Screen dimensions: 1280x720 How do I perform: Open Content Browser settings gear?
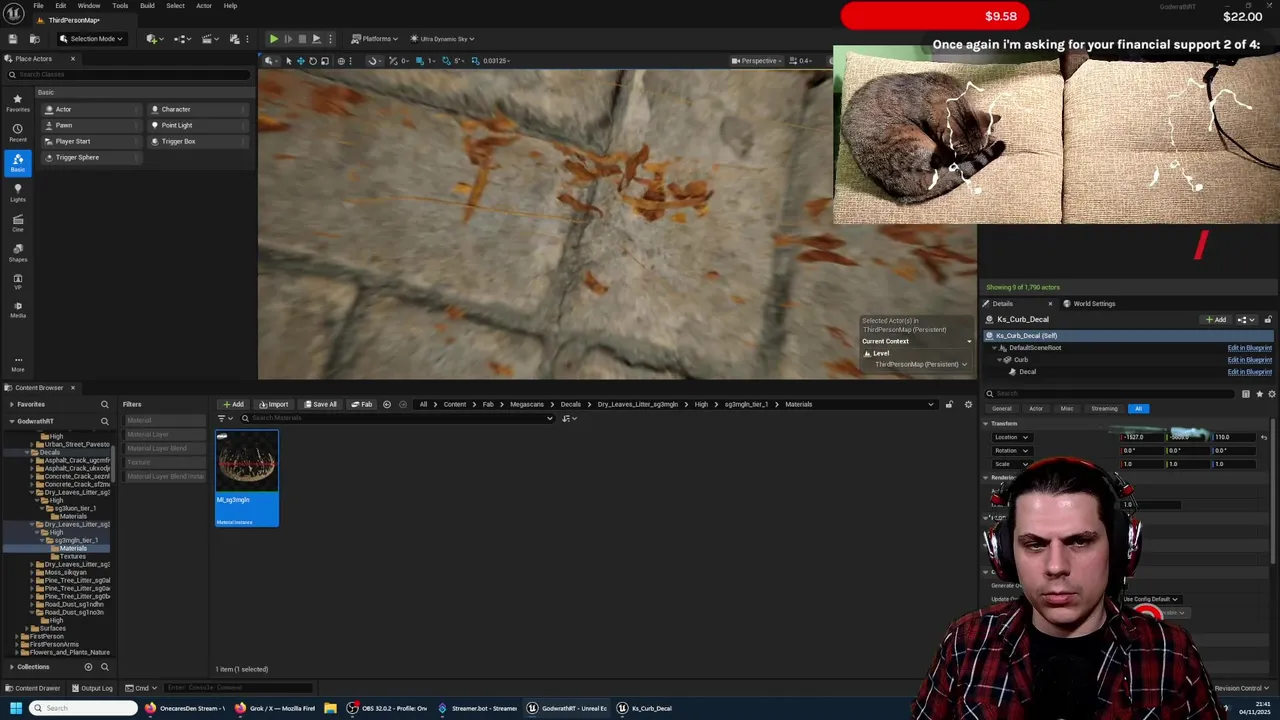coord(968,404)
